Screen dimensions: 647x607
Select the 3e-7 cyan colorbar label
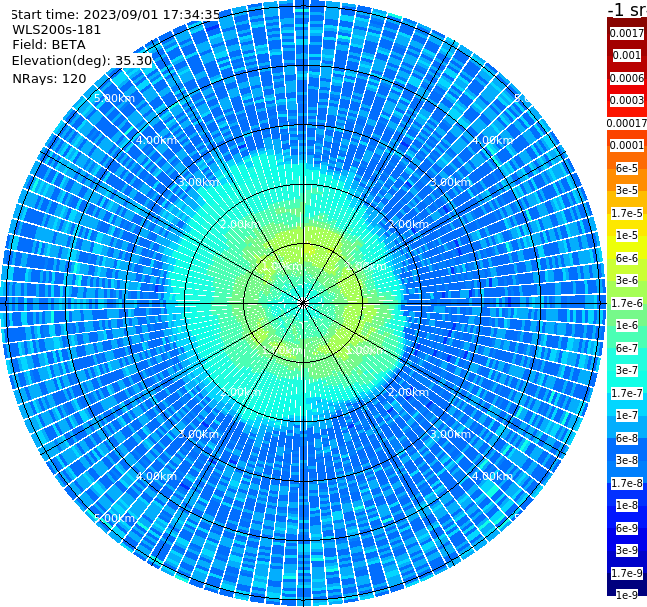pyautogui.click(x=627, y=370)
